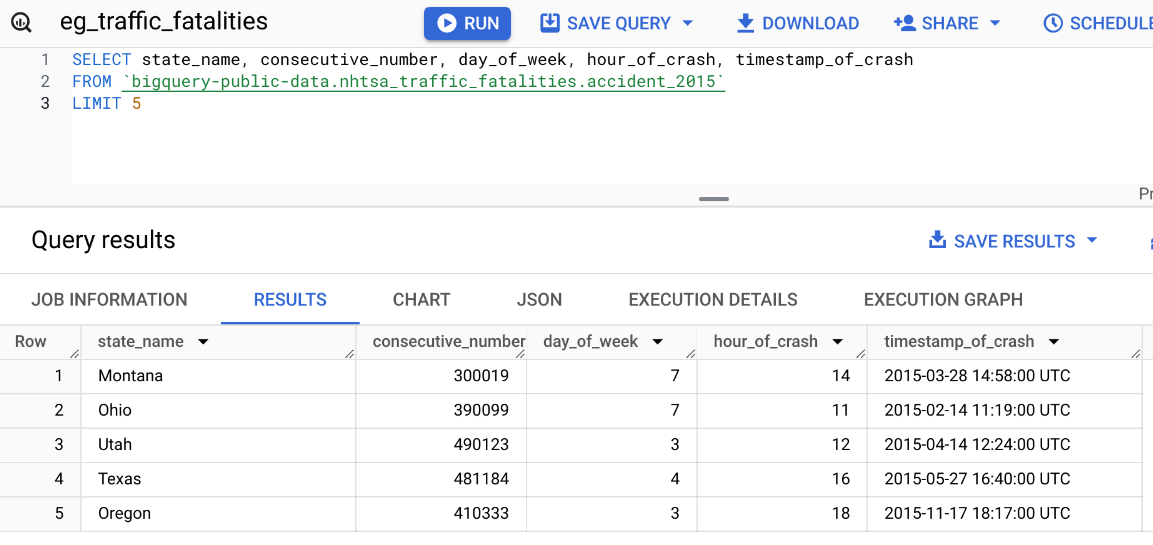The image size is (1153, 545).
Task: Click the query magnifier icon beside title
Action: pyautogui.click(x=21, y=22)
